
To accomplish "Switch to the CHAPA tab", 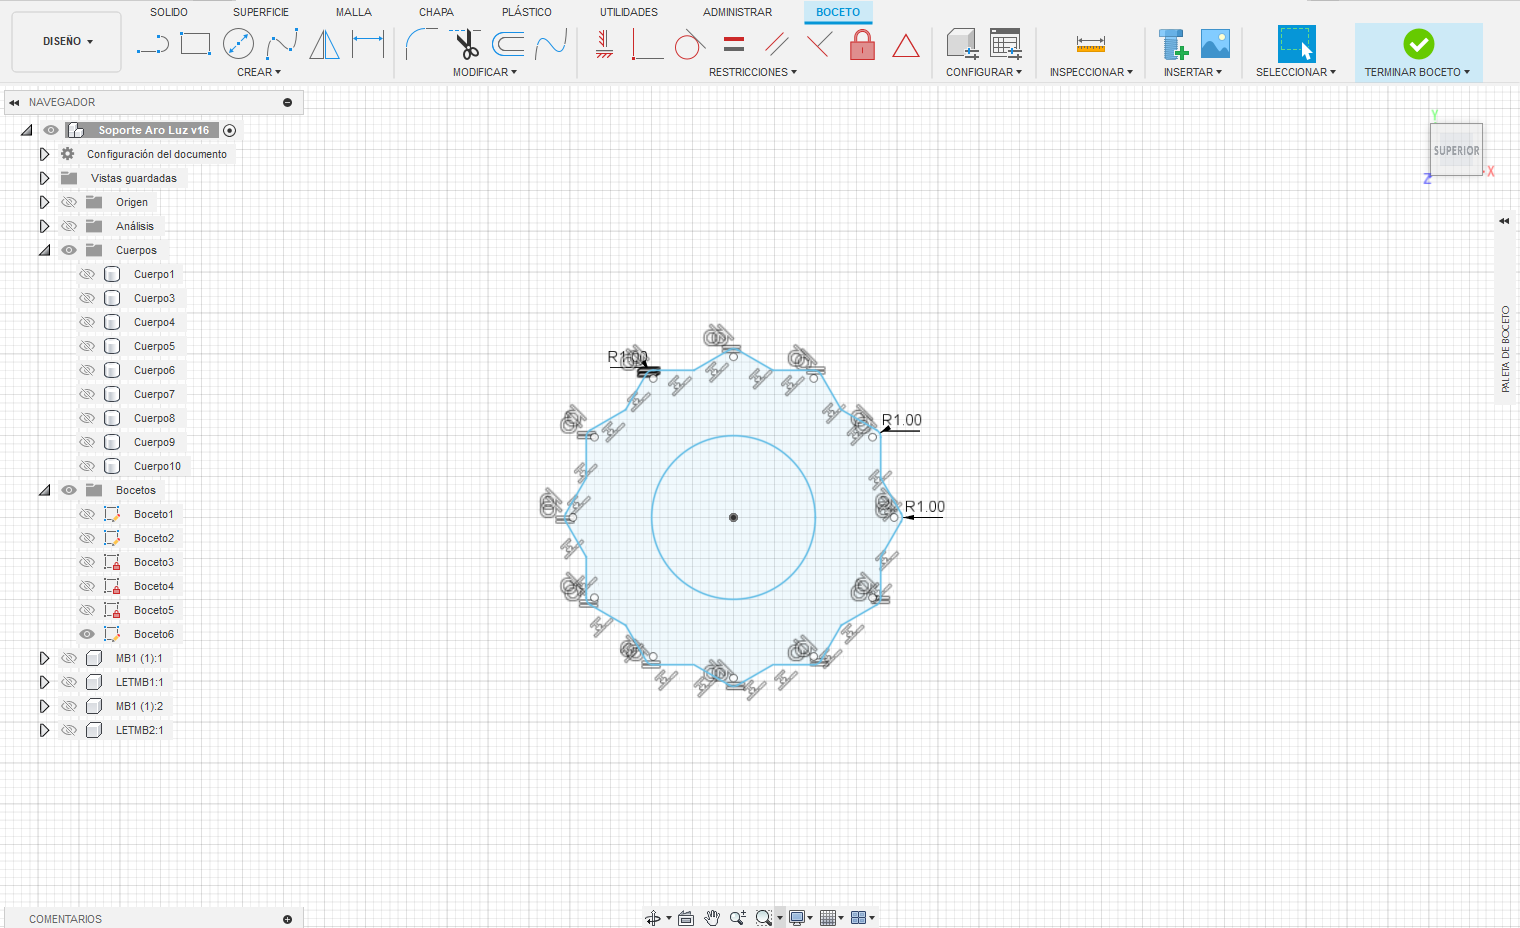I will [436, 12].
